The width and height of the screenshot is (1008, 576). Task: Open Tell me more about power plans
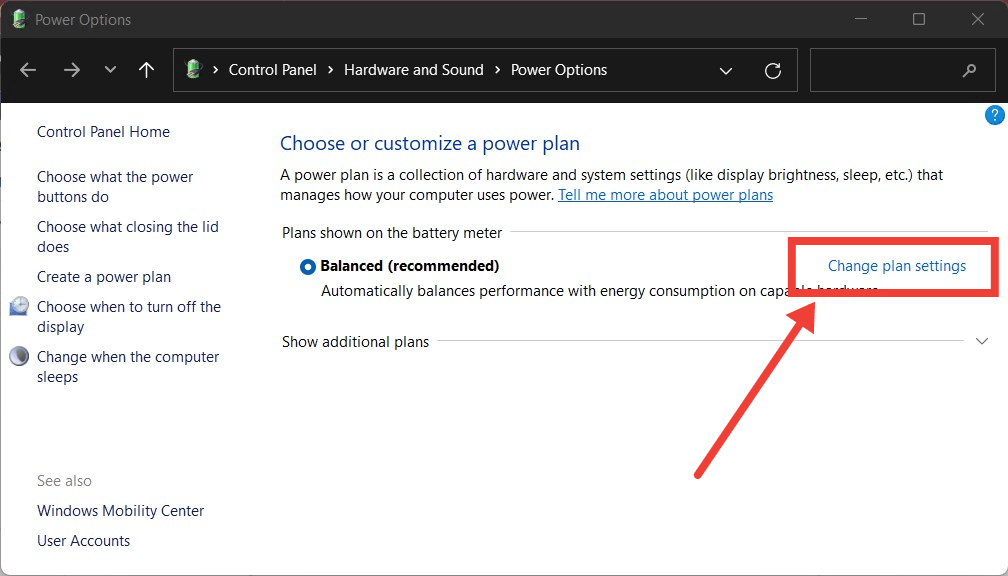coord(665,195)
